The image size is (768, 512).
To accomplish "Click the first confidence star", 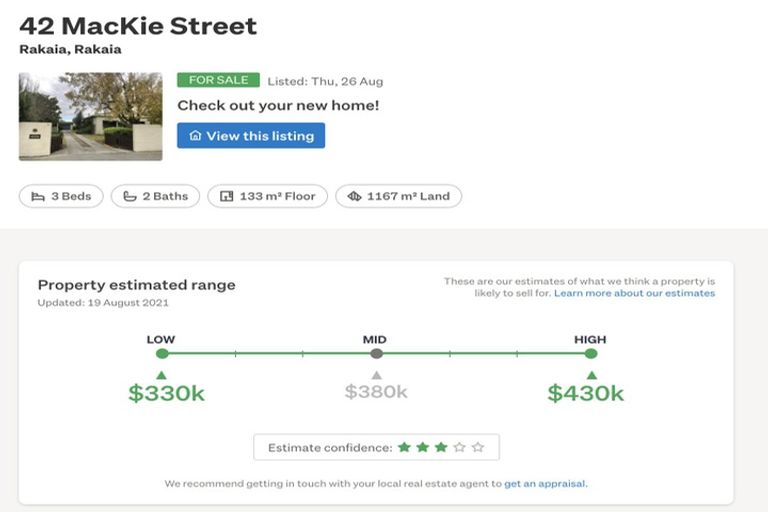I will pyautogui.click(x=404, y=447).
